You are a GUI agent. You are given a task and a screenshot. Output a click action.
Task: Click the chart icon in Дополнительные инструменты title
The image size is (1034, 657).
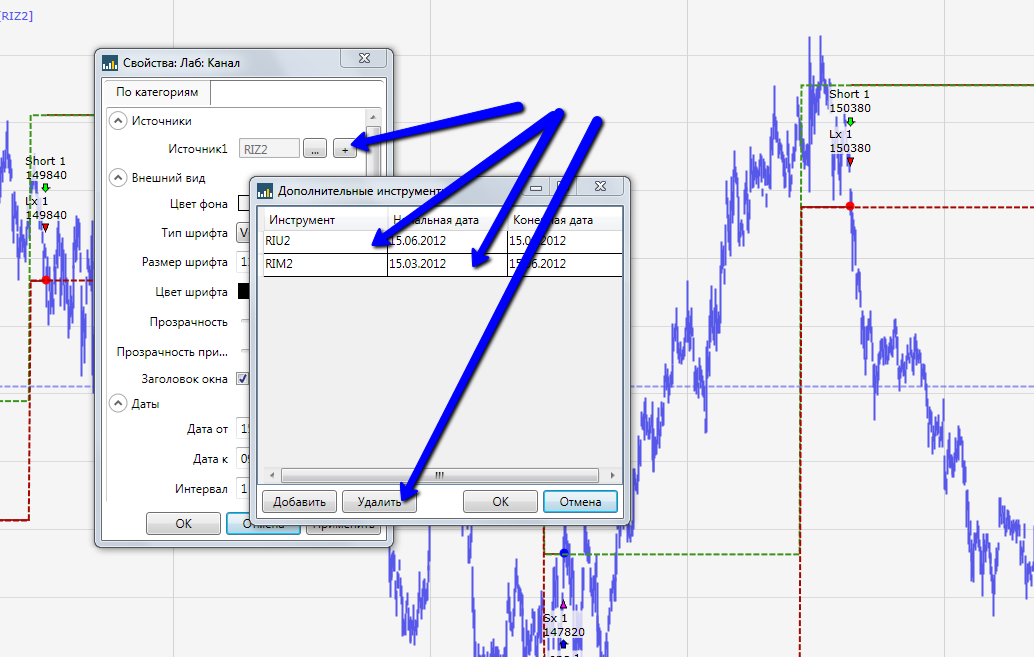click(x=265, y=191)
